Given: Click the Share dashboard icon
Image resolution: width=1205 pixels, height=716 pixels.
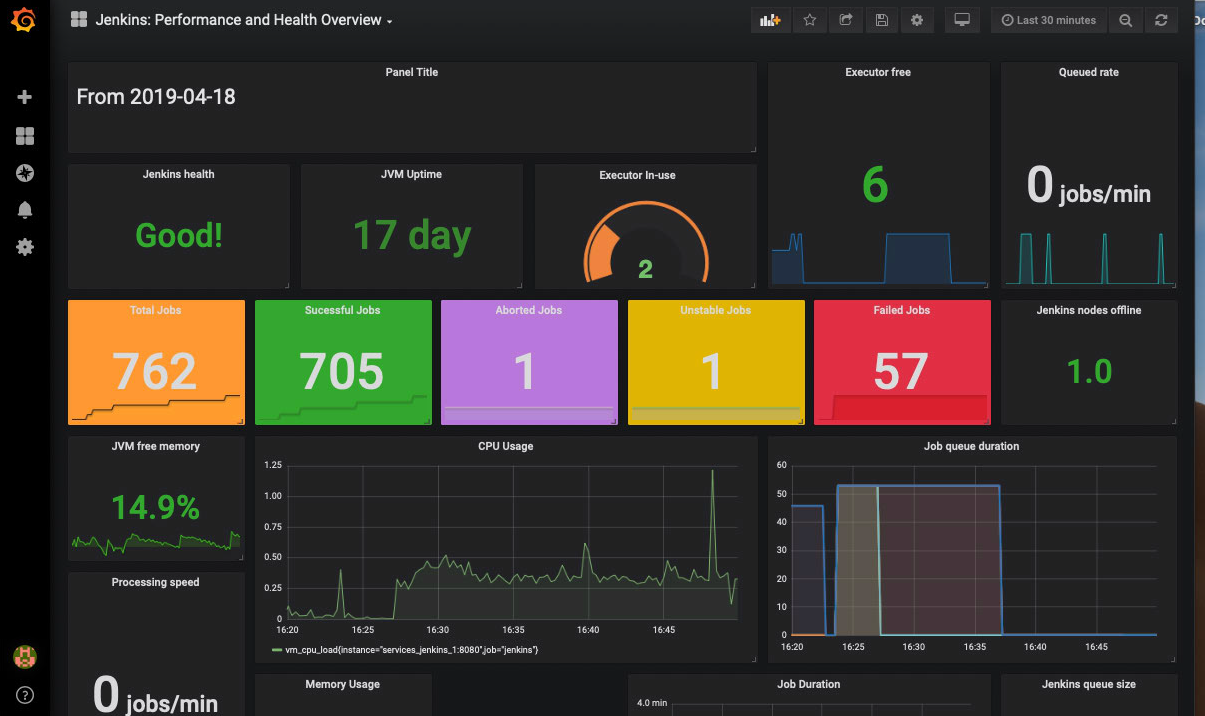Looking at the screenshot, I should (845, 20).
